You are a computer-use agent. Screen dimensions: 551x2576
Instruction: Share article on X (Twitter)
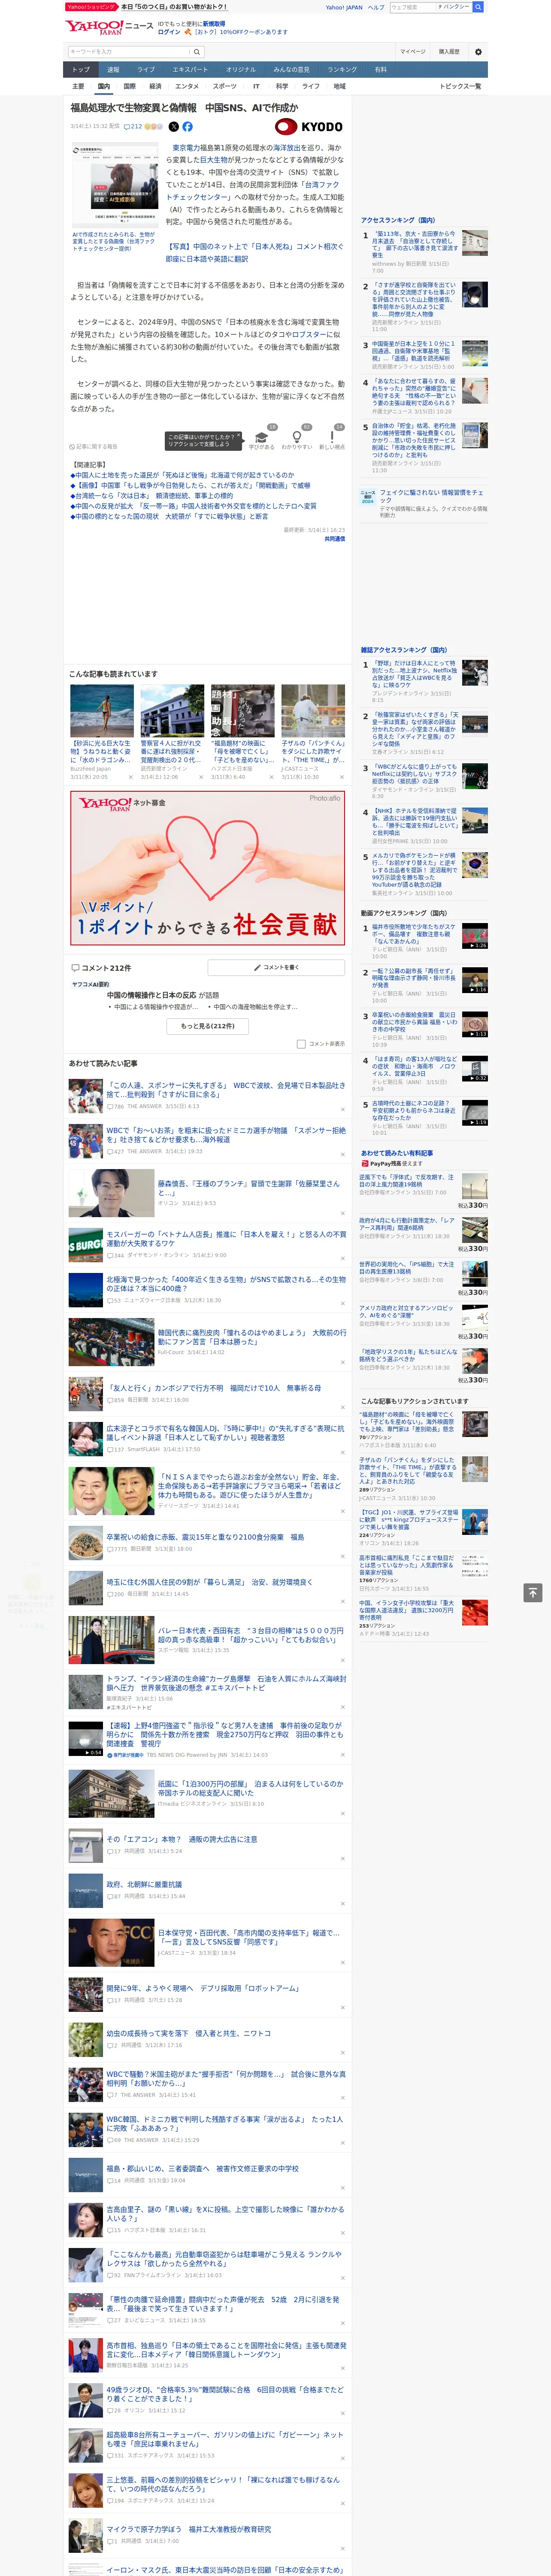coord(174,127)
